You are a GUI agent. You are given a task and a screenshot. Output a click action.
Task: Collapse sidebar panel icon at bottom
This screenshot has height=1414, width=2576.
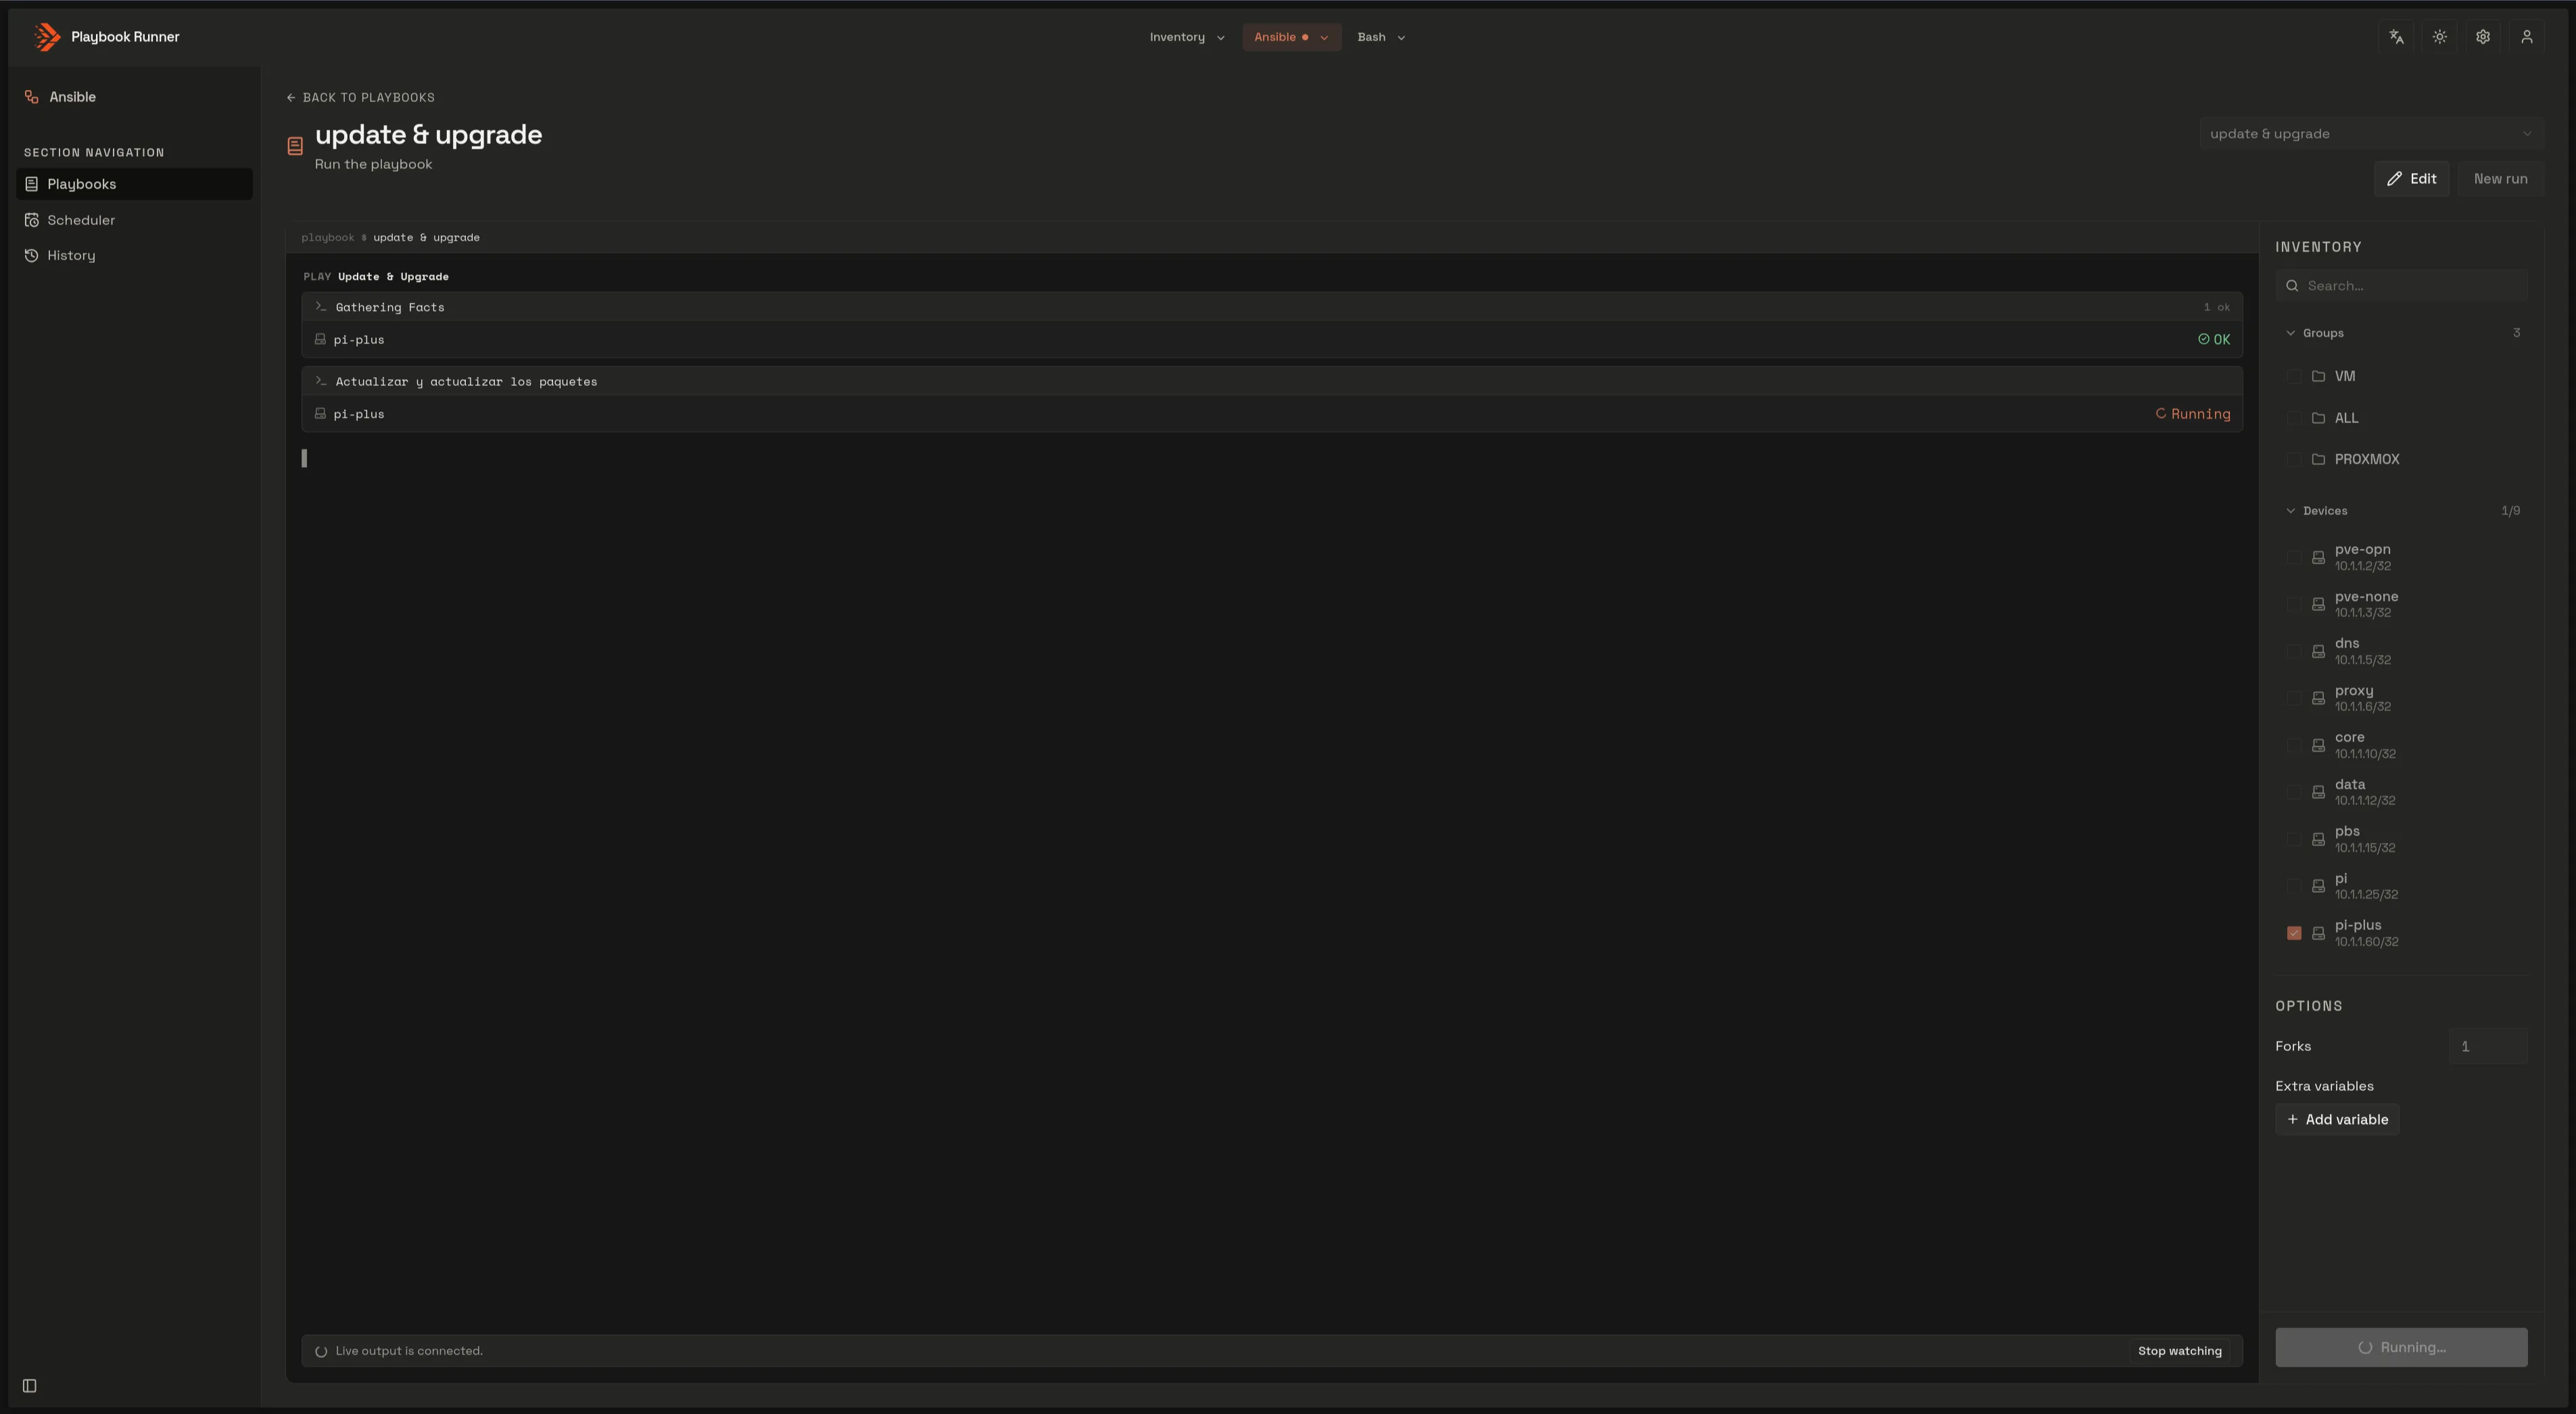pyautogui.click(x=30, y=1386)
